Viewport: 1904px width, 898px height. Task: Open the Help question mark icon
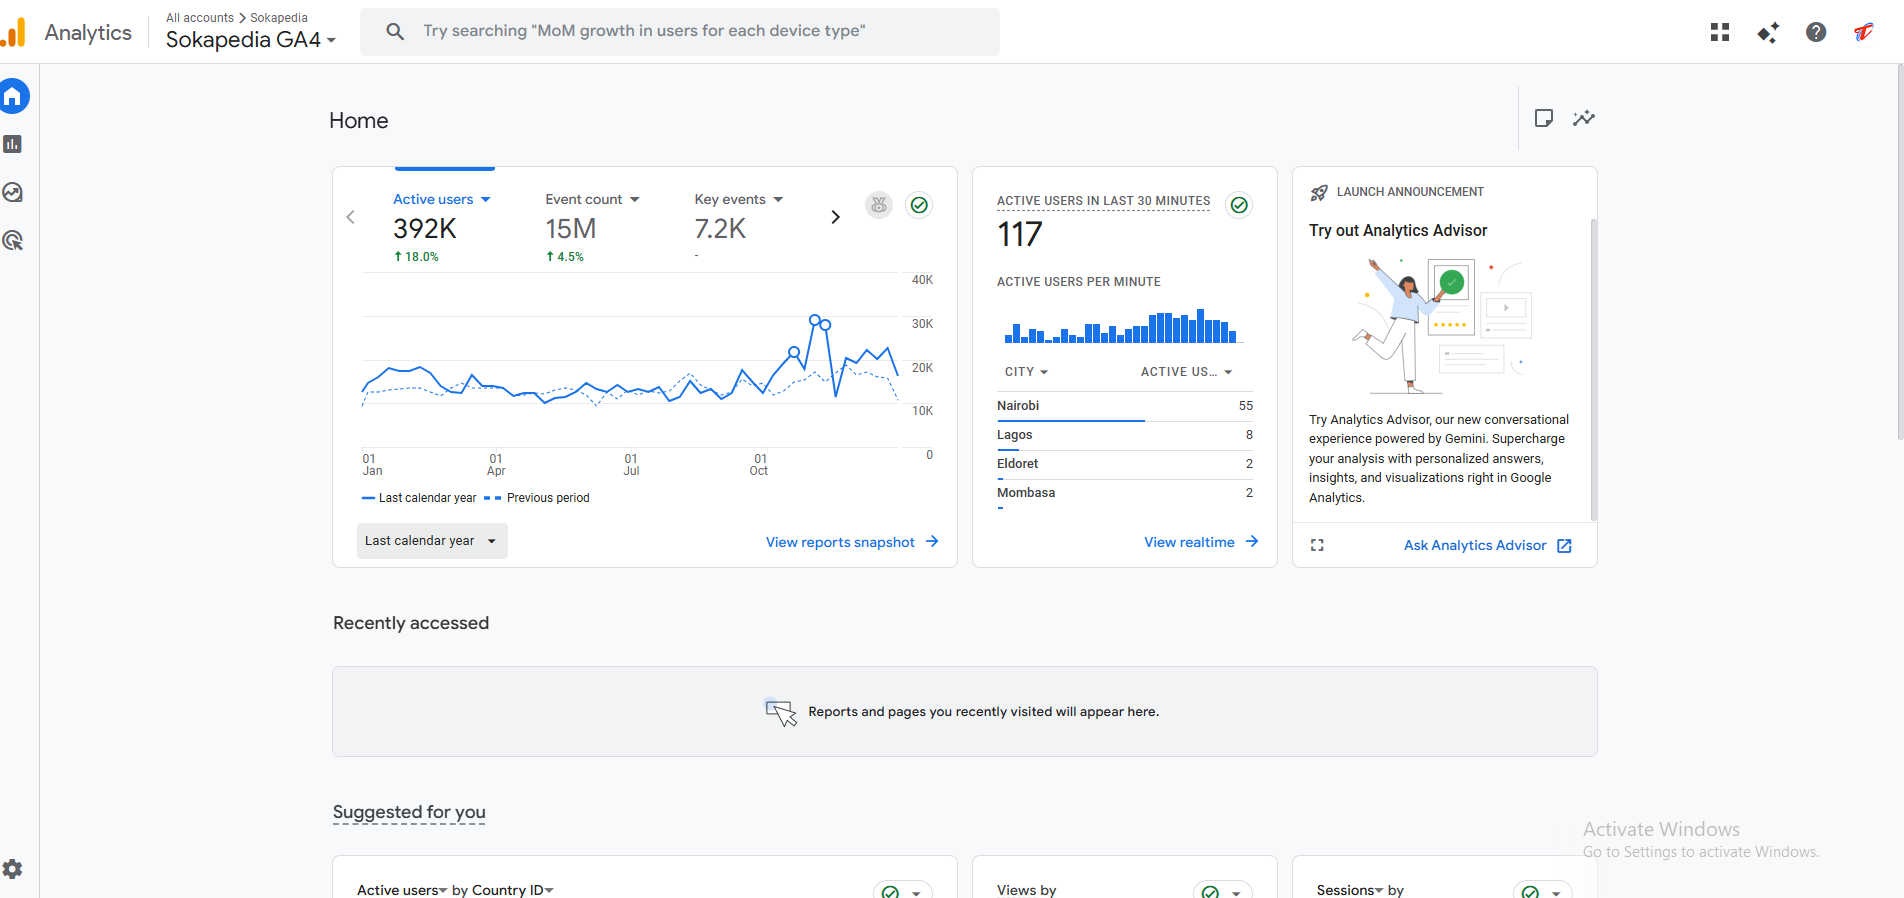coord(1815,32)
